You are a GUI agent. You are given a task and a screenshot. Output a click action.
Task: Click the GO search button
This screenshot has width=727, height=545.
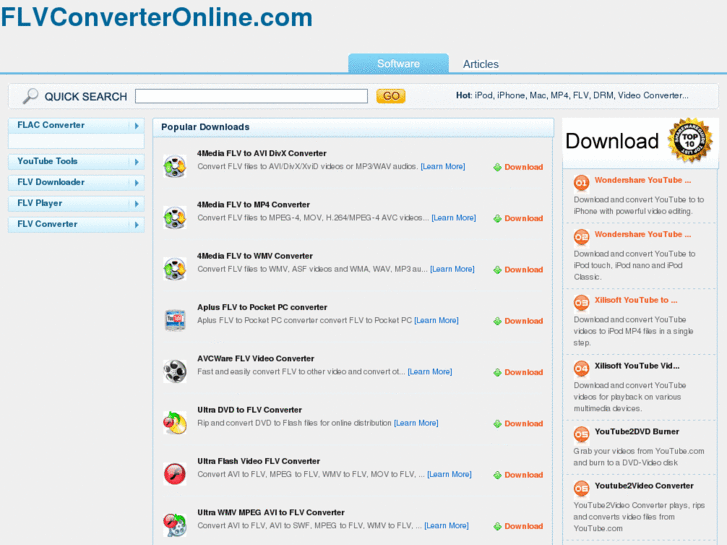pos(391,96)
